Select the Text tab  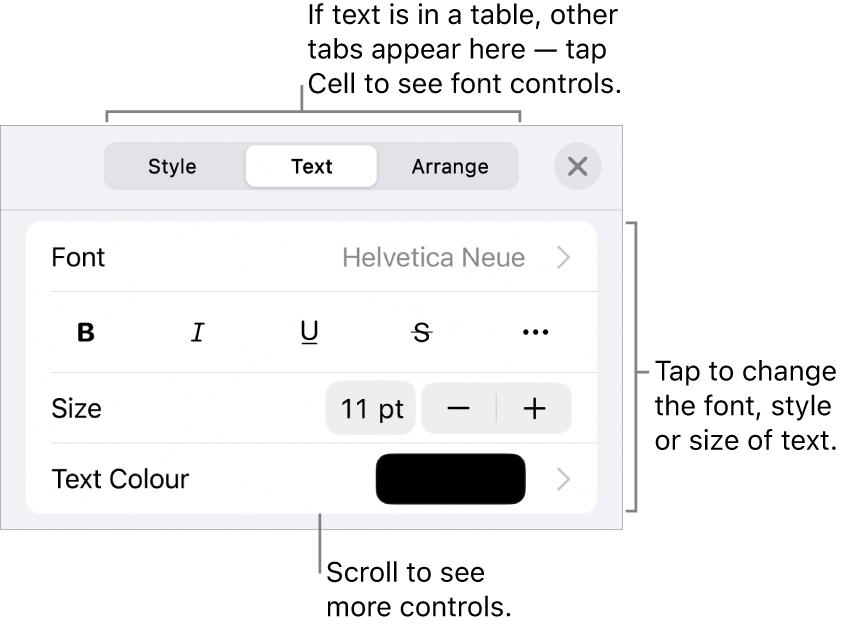pyautogui.click(x=311, y=166)
